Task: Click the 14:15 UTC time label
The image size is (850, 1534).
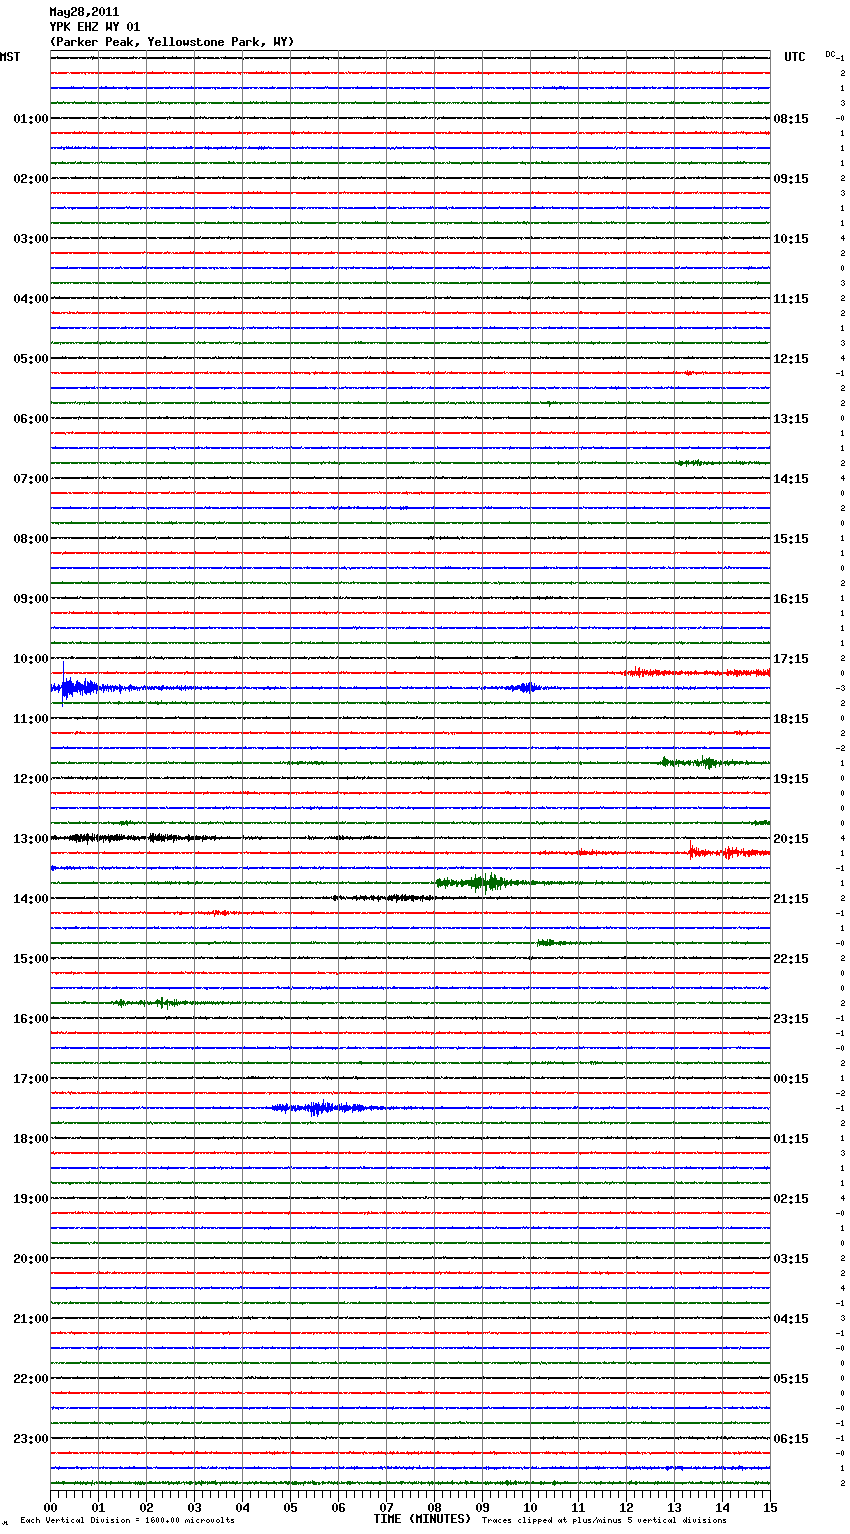Action: tap(791, 479)
